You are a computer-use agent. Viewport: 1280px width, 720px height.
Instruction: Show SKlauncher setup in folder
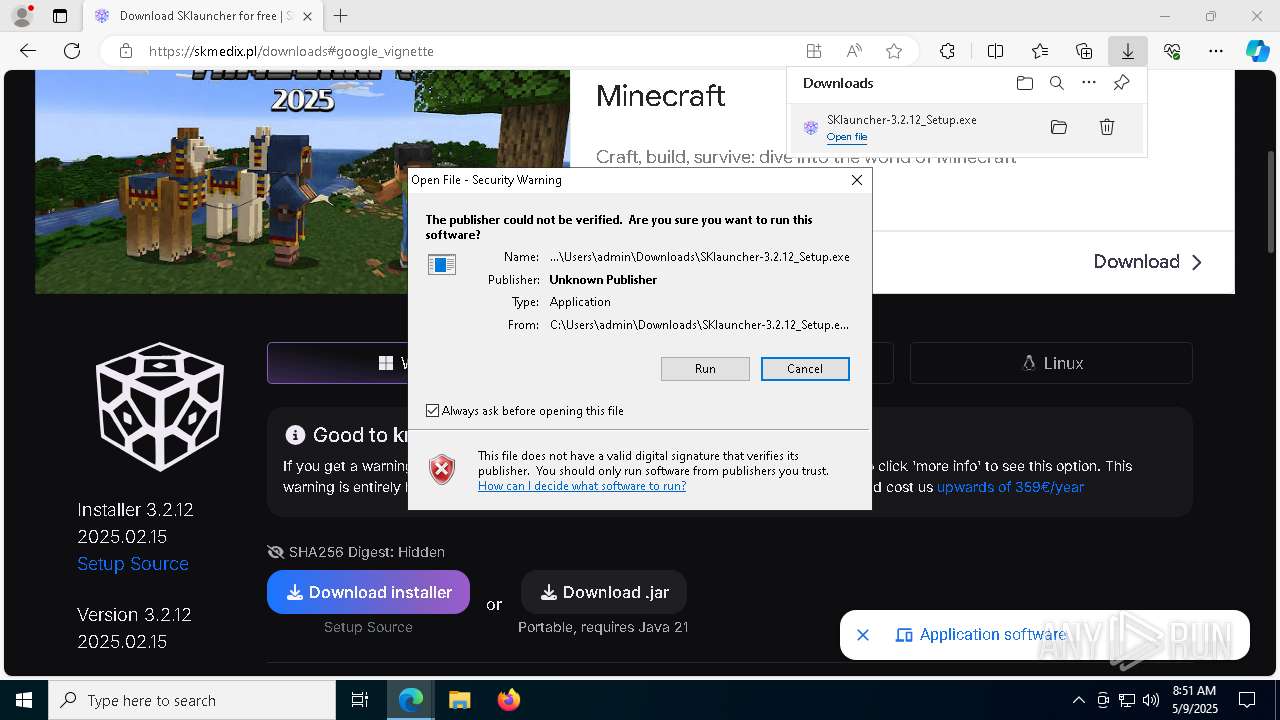pyautogui.click(x=1059, y=127)
